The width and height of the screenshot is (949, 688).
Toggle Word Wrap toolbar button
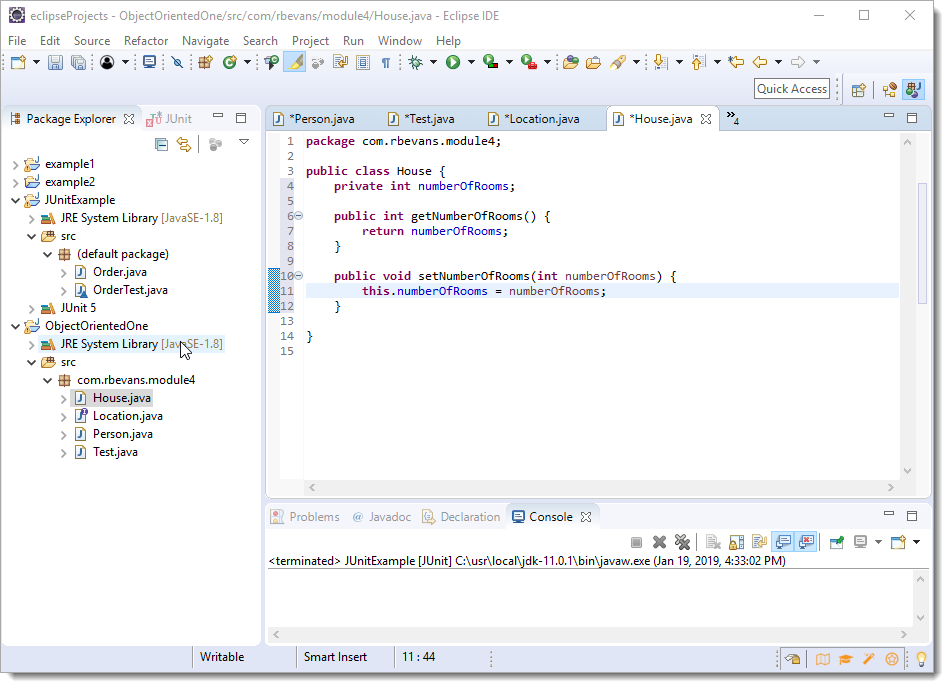[340, 62]
